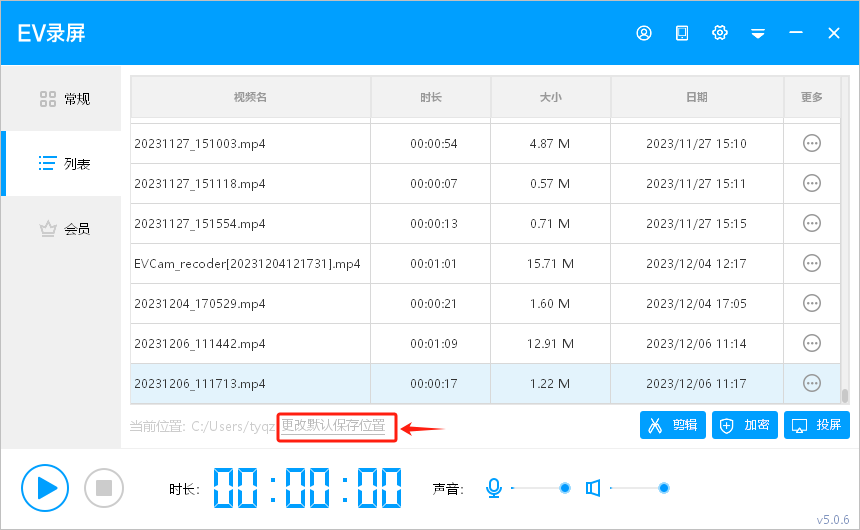Open settings via the gear icon
This screenshot has width=860, height=530.
tap(720, 33)
